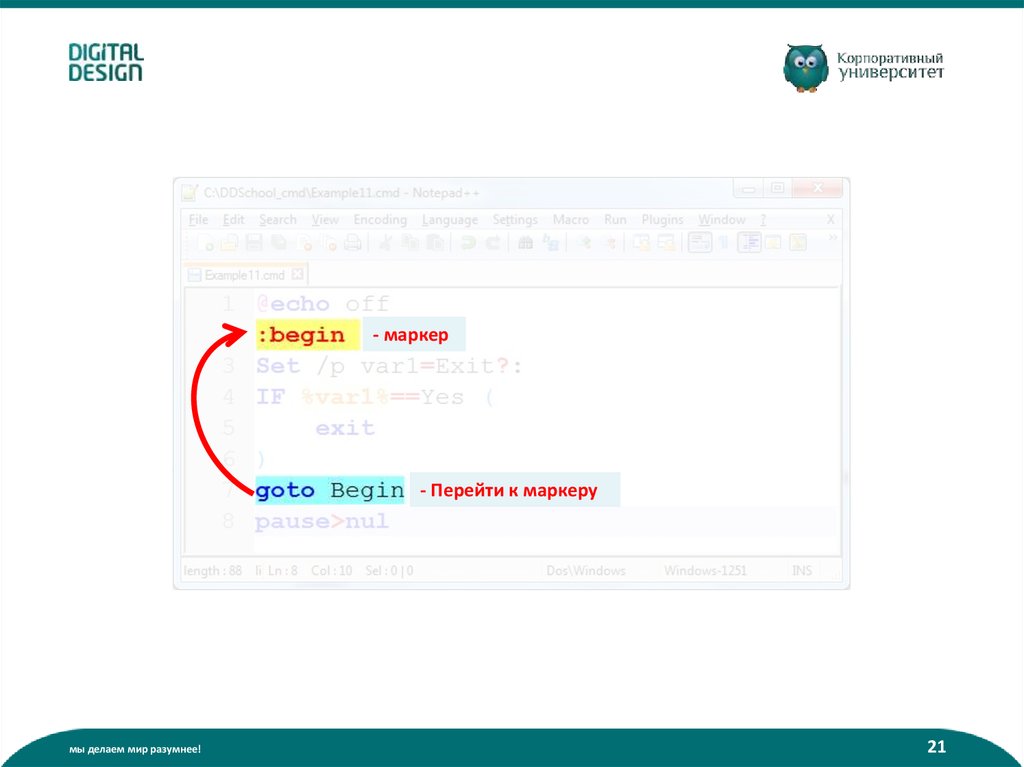Click the Cut scissors toolbar icon
Image resolution: width=1024 pixels, height=767 pixels.
point(384,243)
